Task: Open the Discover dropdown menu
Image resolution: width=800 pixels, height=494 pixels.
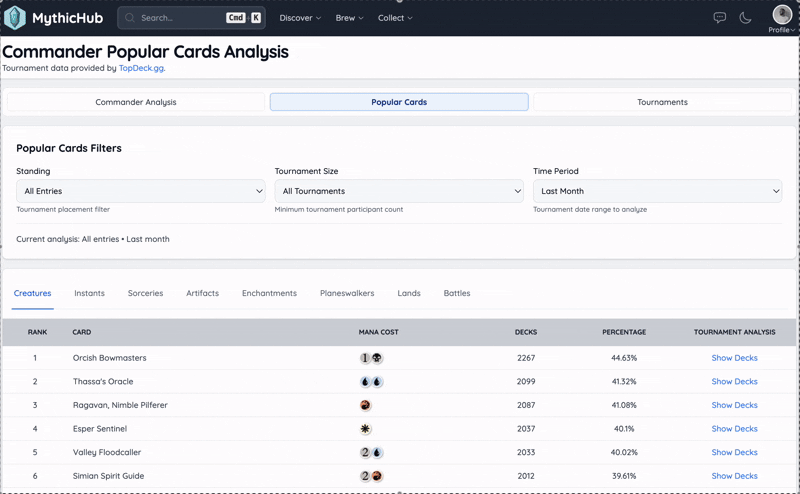Action: click(x=300, y=18)
